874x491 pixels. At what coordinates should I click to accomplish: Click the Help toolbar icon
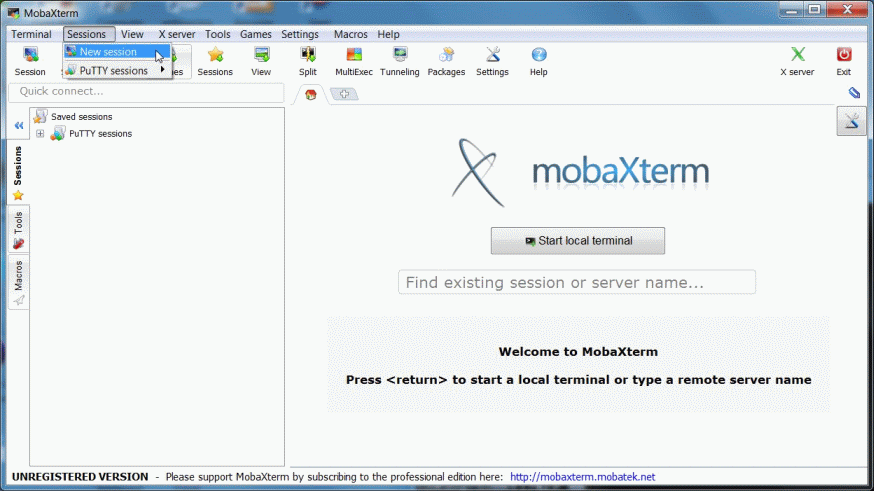click(538, 61)
